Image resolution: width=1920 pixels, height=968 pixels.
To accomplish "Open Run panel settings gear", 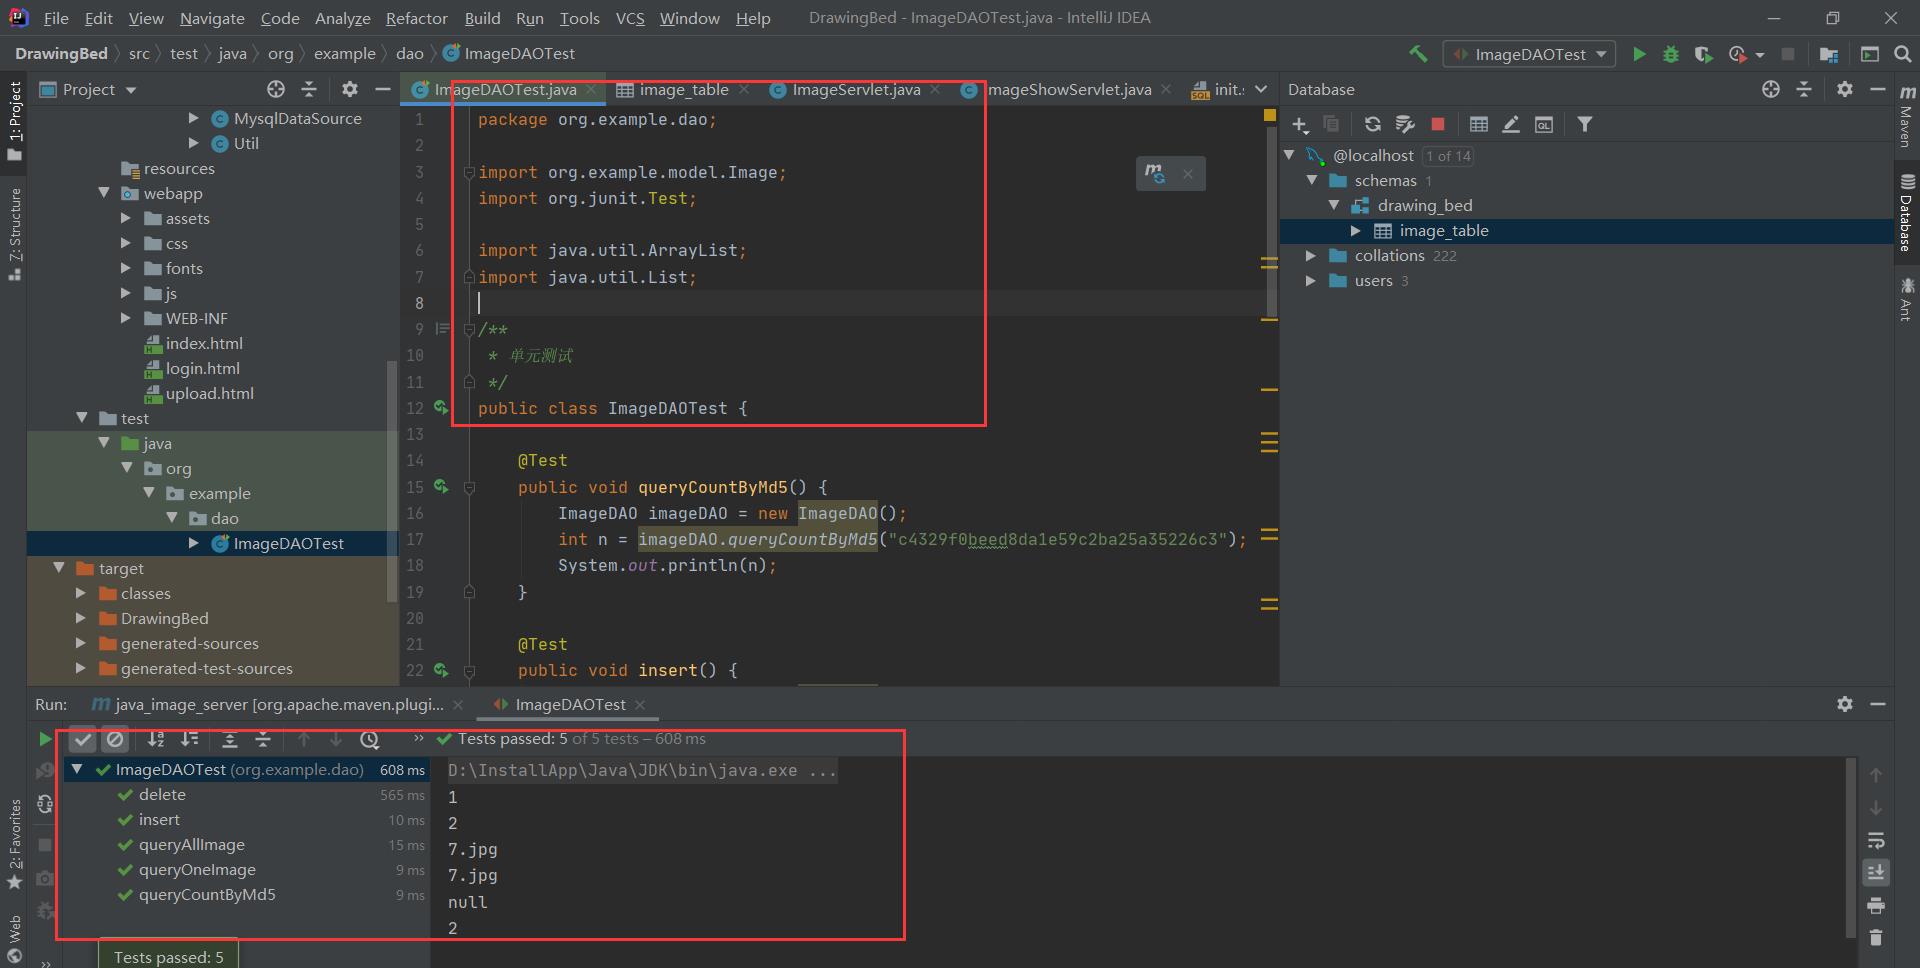I will 1845,704.
